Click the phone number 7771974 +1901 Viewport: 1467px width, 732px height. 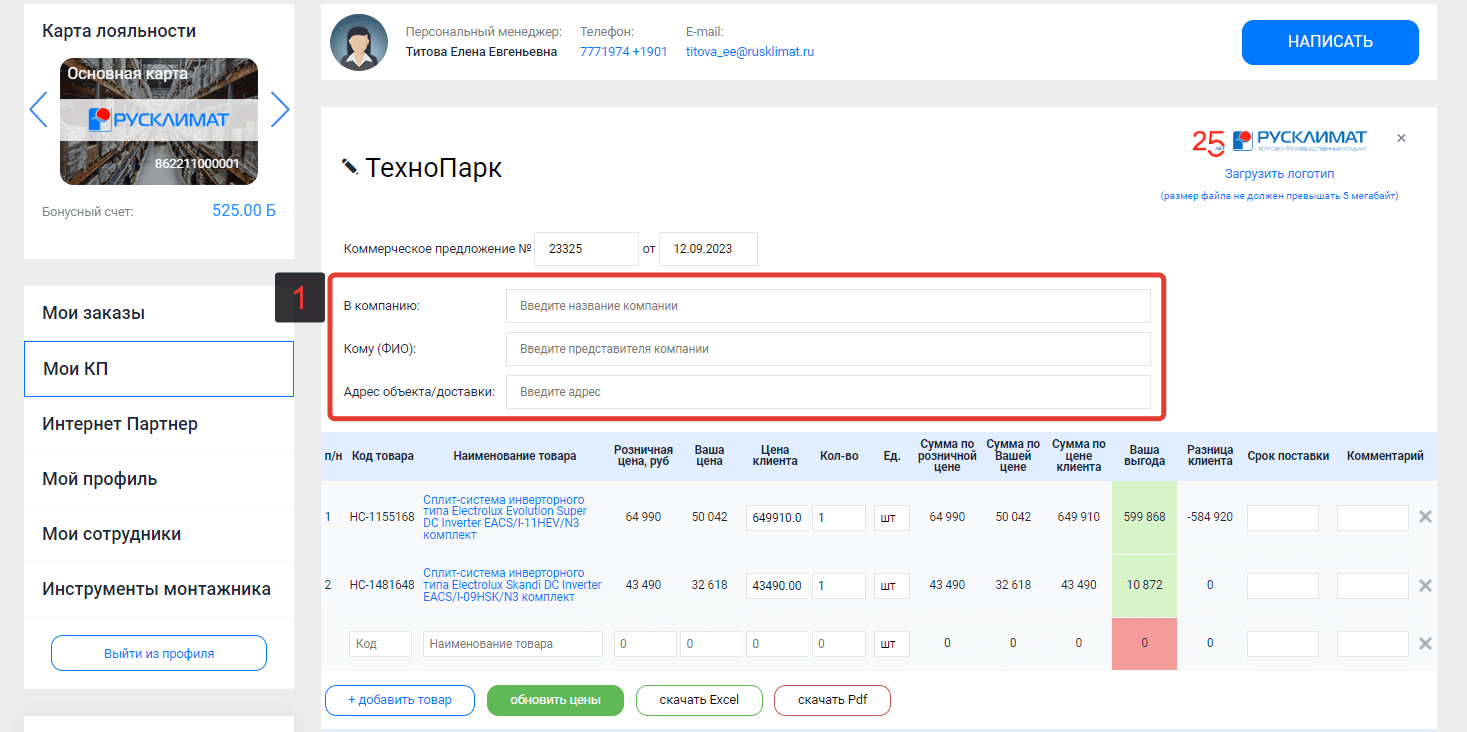click(x=623, y=52)
